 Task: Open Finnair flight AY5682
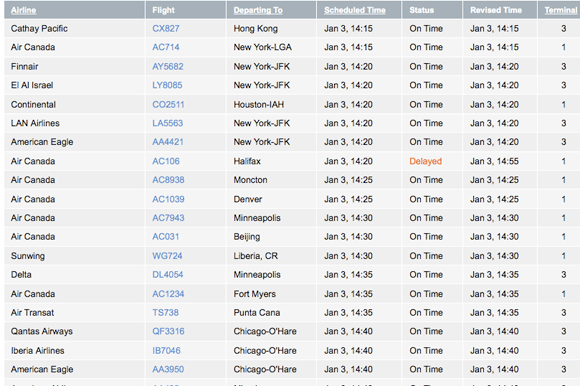pos(168,67)
